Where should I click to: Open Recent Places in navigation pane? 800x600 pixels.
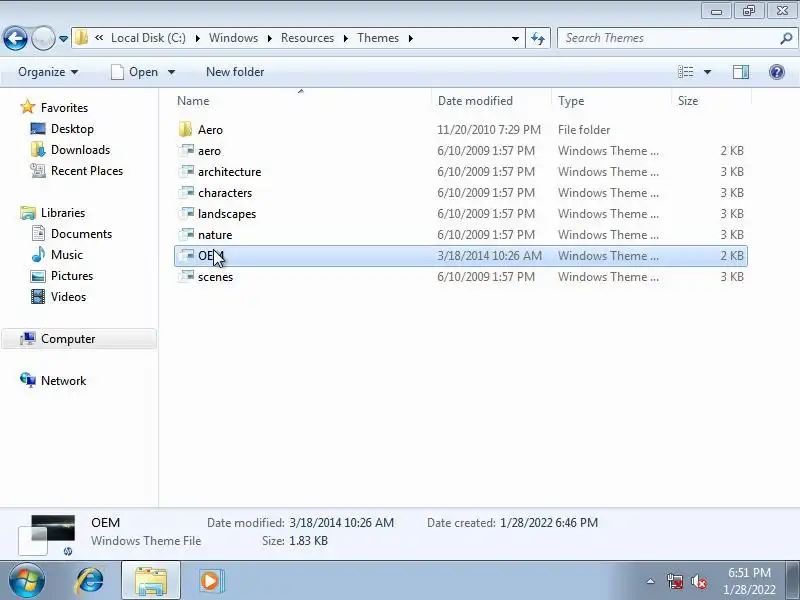(x=87, y=170)
